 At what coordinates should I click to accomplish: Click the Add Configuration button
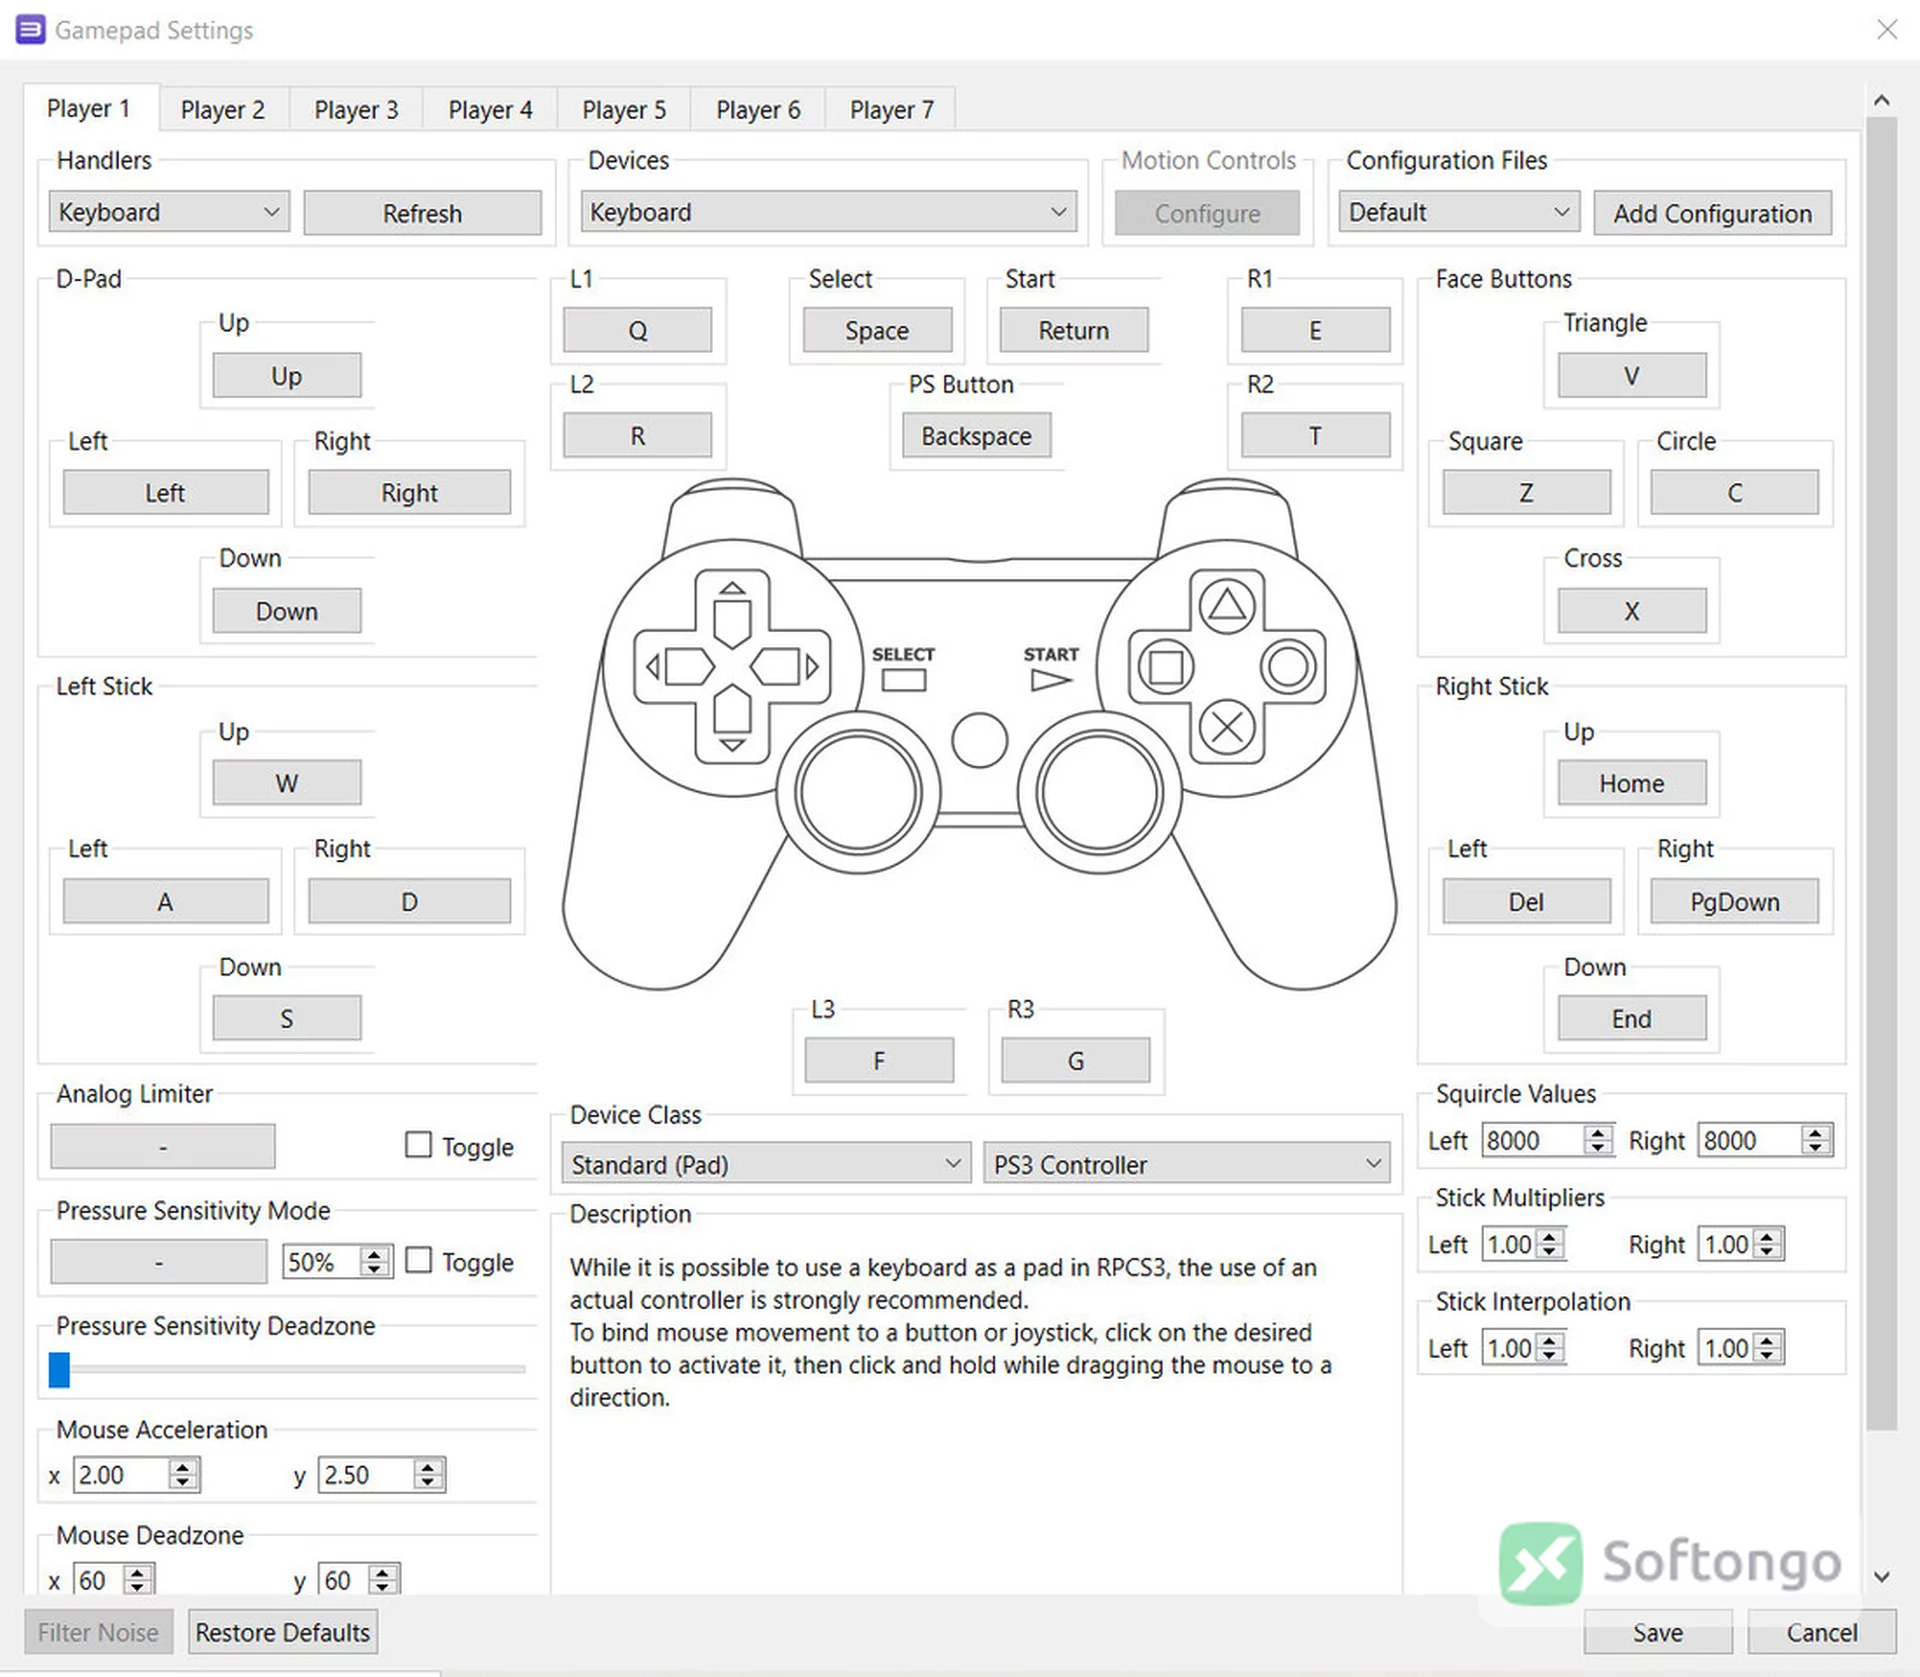pos(1712,213)
